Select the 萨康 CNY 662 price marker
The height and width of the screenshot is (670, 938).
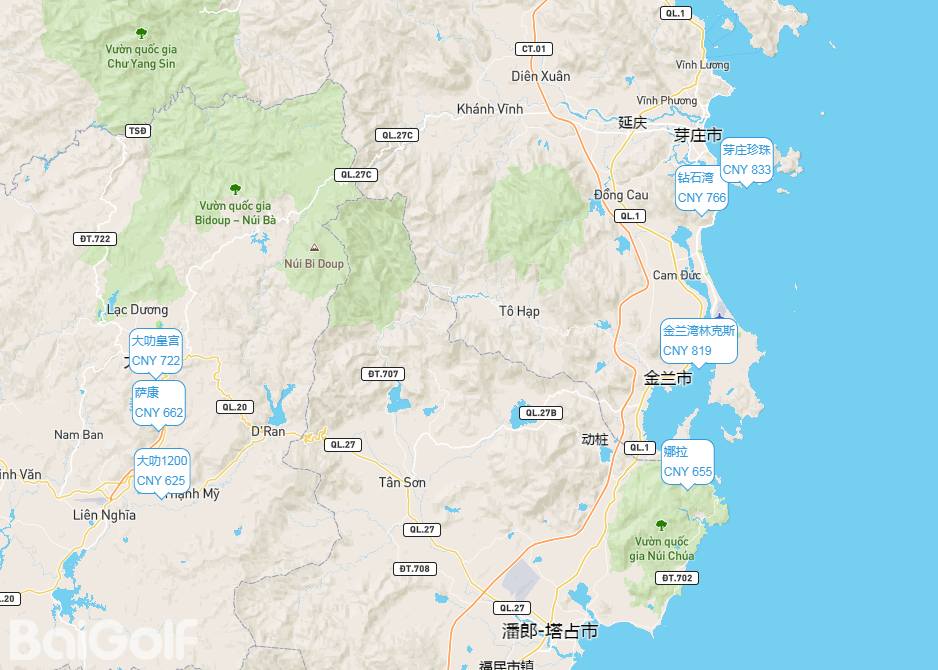(x=159, y=403)
